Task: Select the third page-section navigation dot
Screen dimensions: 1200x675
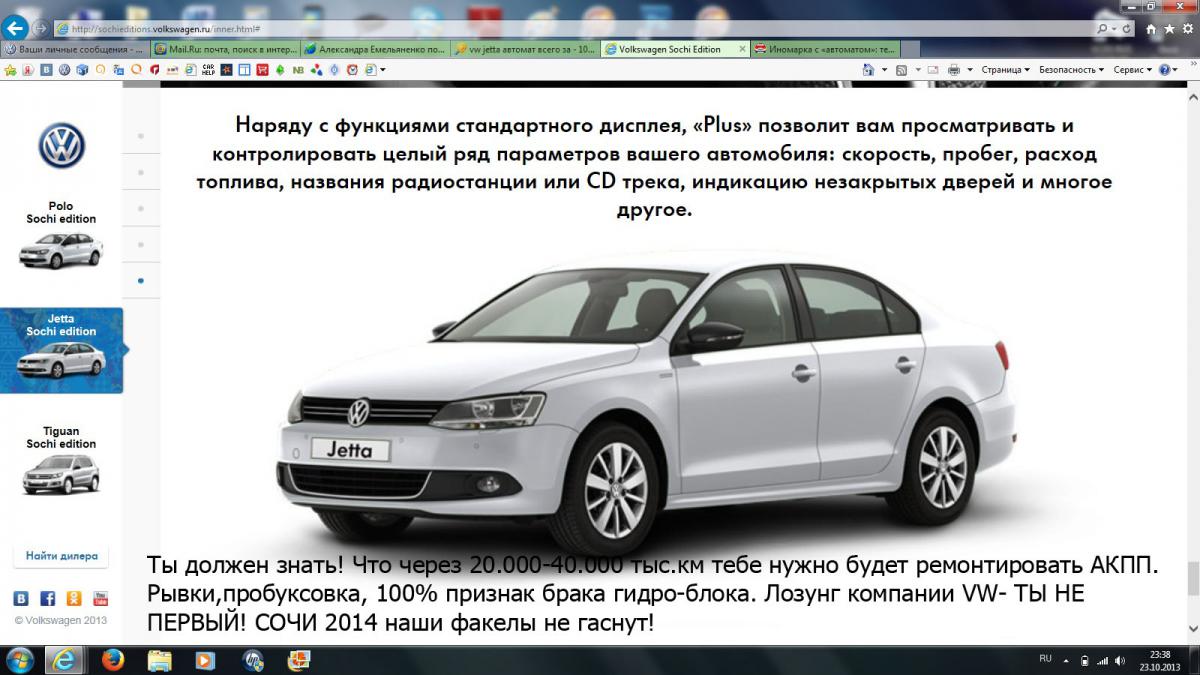Action: pyautogui.click(x=141, y=208)
